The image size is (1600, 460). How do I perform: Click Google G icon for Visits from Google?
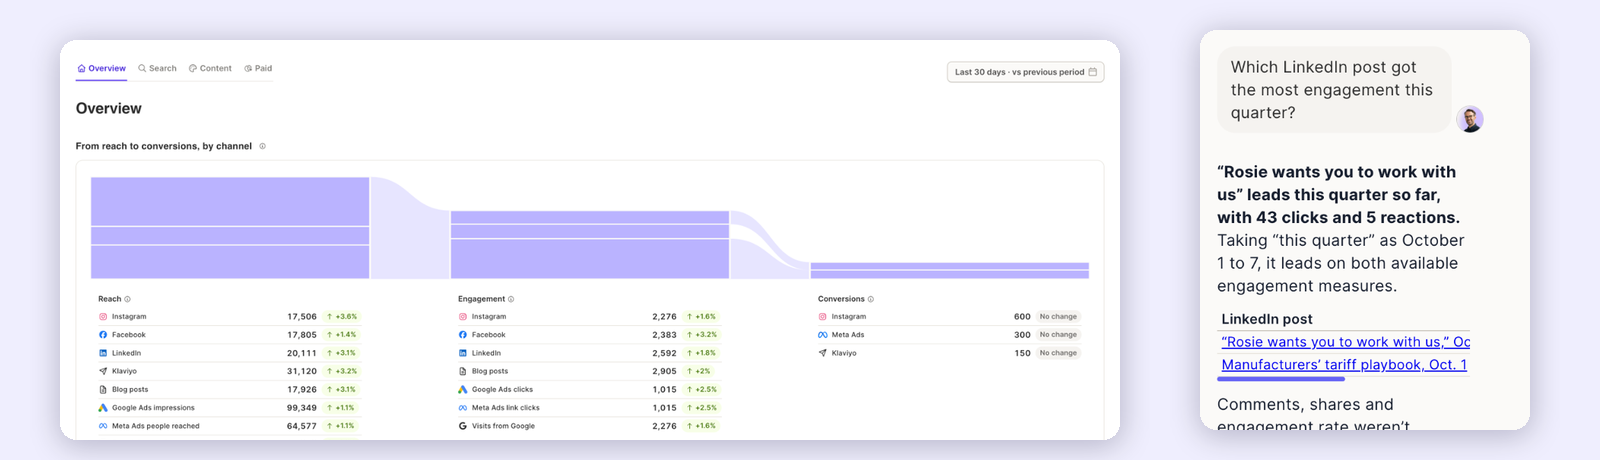pos(463,426)
